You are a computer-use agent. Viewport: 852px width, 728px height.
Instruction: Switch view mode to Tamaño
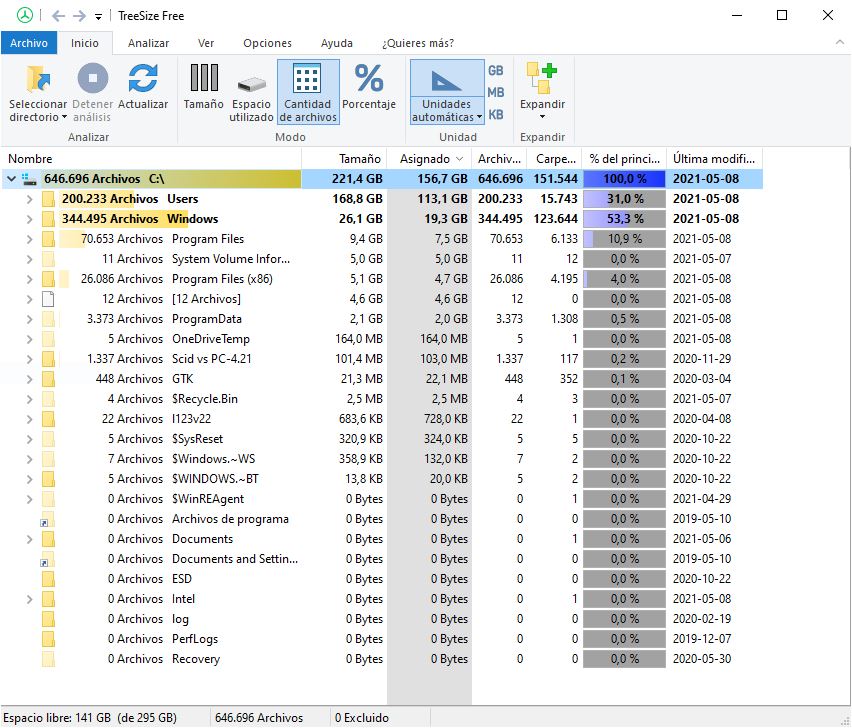click(x=203, y=79)
